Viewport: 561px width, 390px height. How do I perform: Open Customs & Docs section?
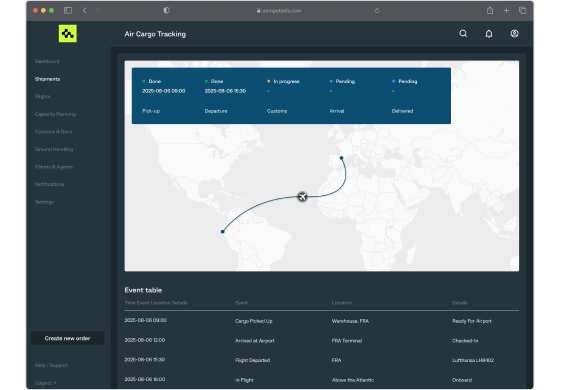pyautogui.click(x=53, y=132)
